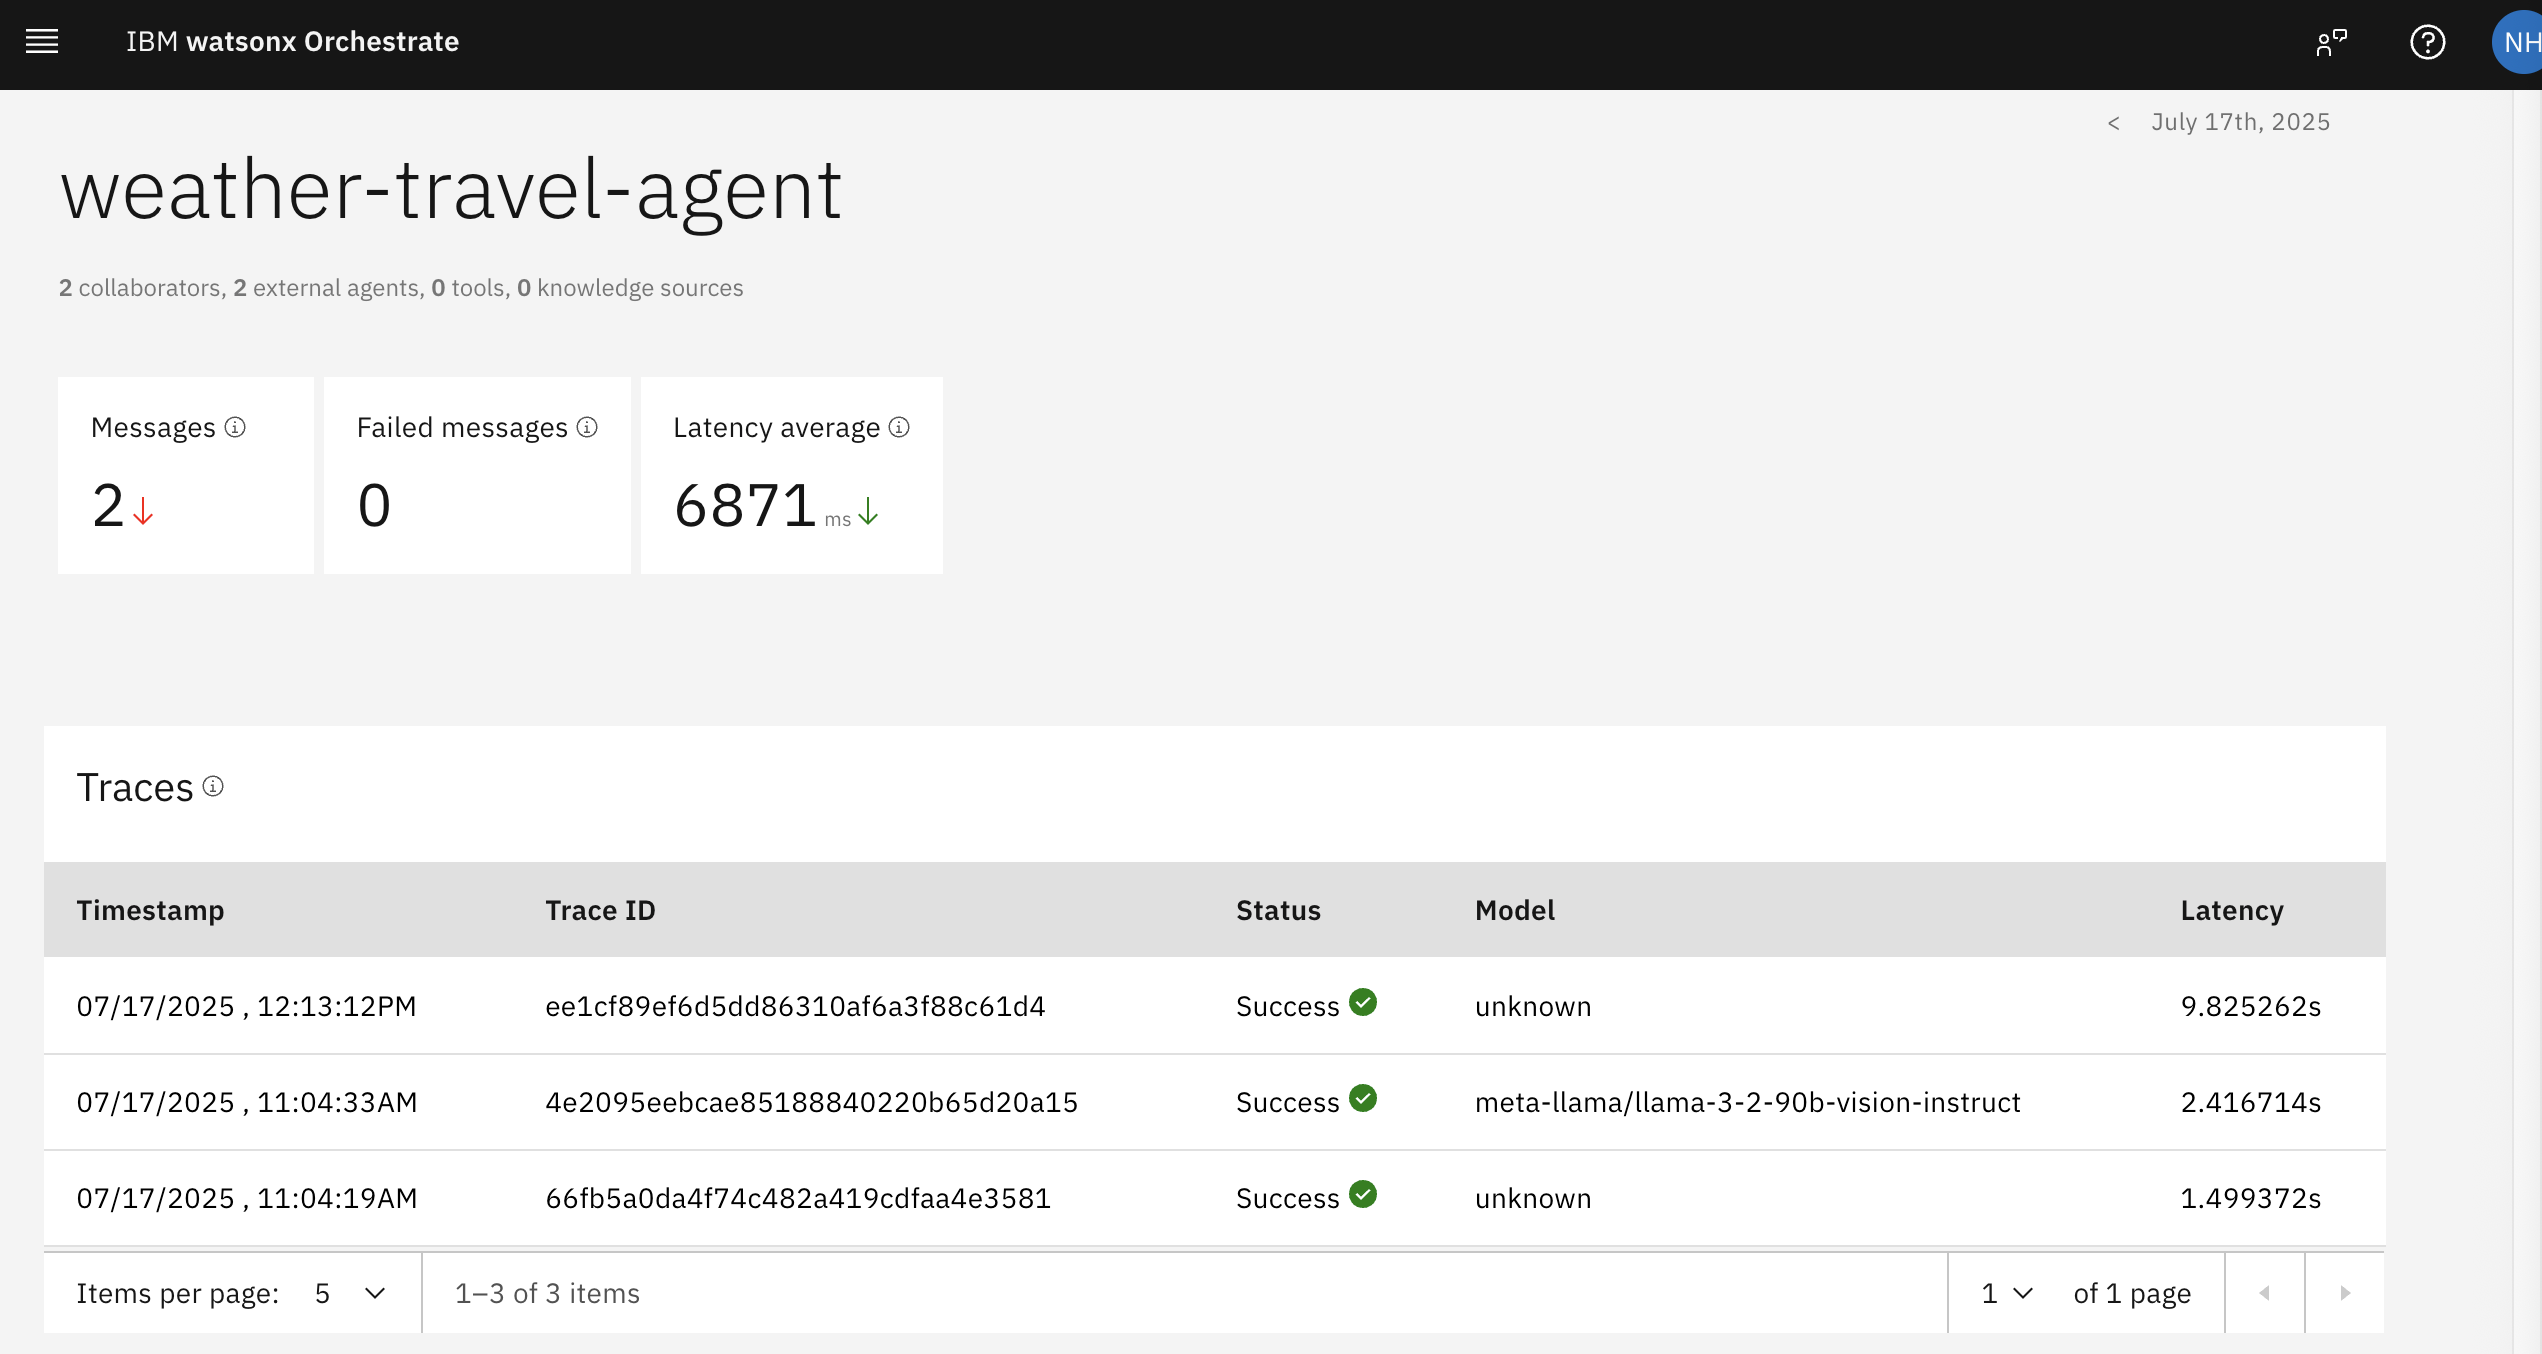Go to previous date using left chevron
Image resolution: width=2542 pixels, height=1354 pixels.
click(x=2113, y=123)
